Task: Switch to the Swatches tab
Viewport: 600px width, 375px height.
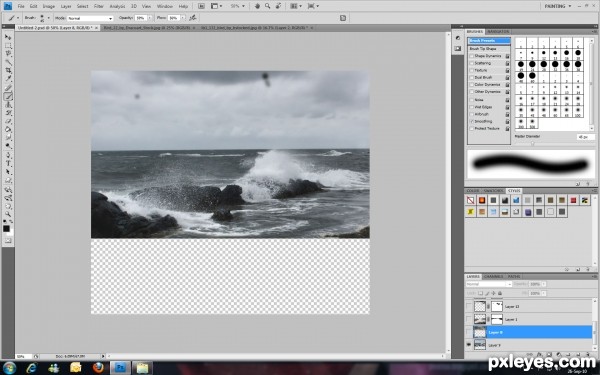Action: tap(493, 191)
